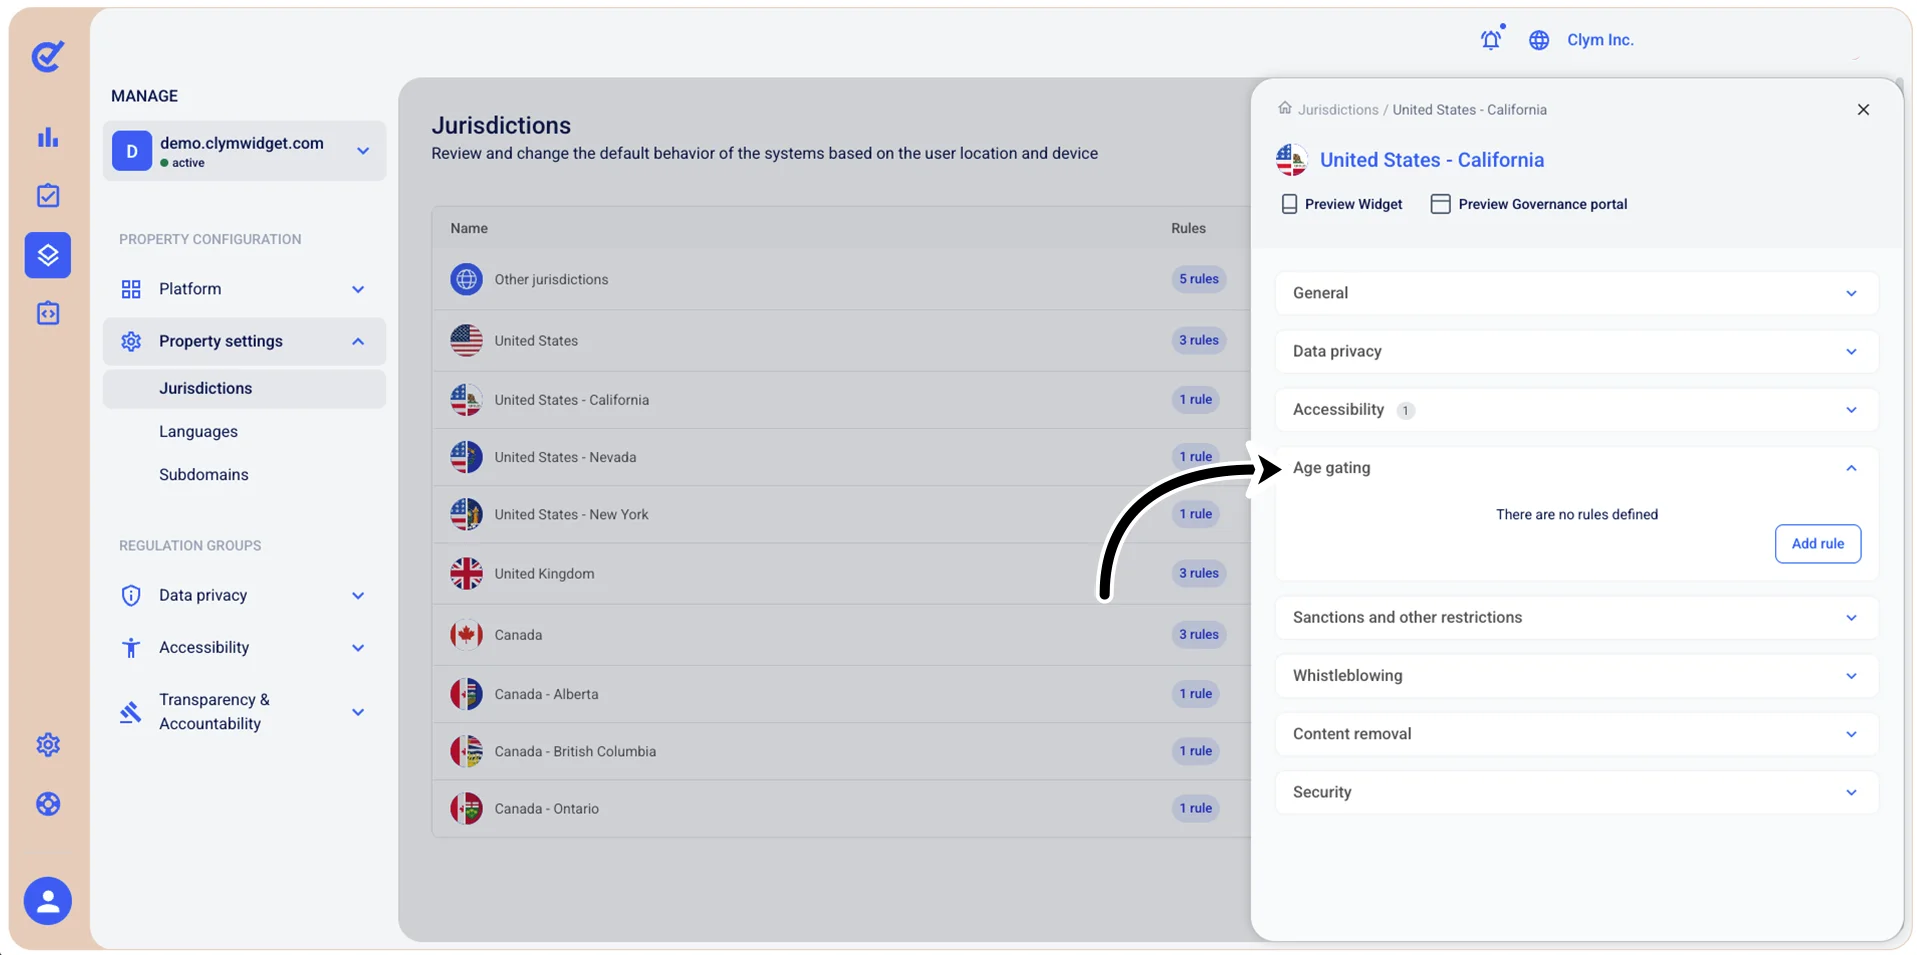This screenshot has height=955, width=1917.
Task: Expand Accessibility regulation group in sidebar
Action: click(x=244, y=648)
